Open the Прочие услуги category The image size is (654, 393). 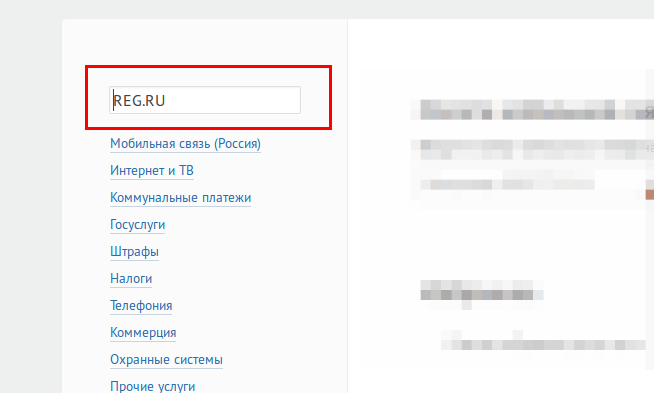pyautogui.click(x=153, y=386)
